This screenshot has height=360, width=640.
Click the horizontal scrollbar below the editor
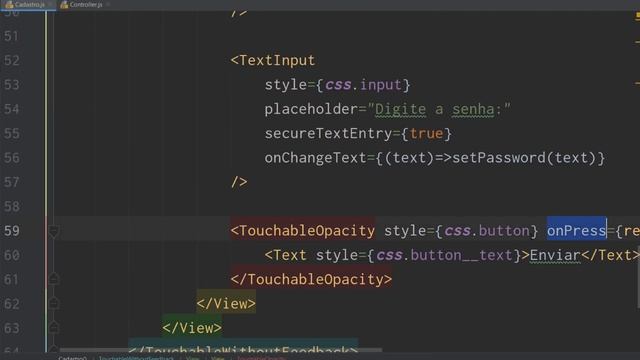click(x=220, y=350)
